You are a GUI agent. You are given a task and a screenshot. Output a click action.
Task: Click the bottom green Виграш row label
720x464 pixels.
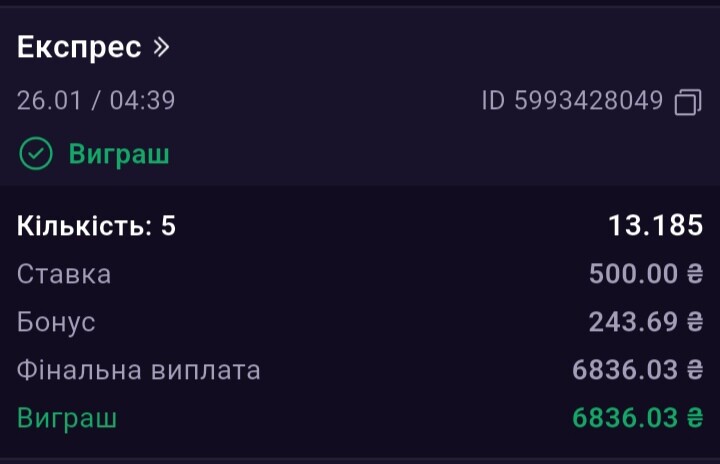pyautogui.click(x=67, y=418)
